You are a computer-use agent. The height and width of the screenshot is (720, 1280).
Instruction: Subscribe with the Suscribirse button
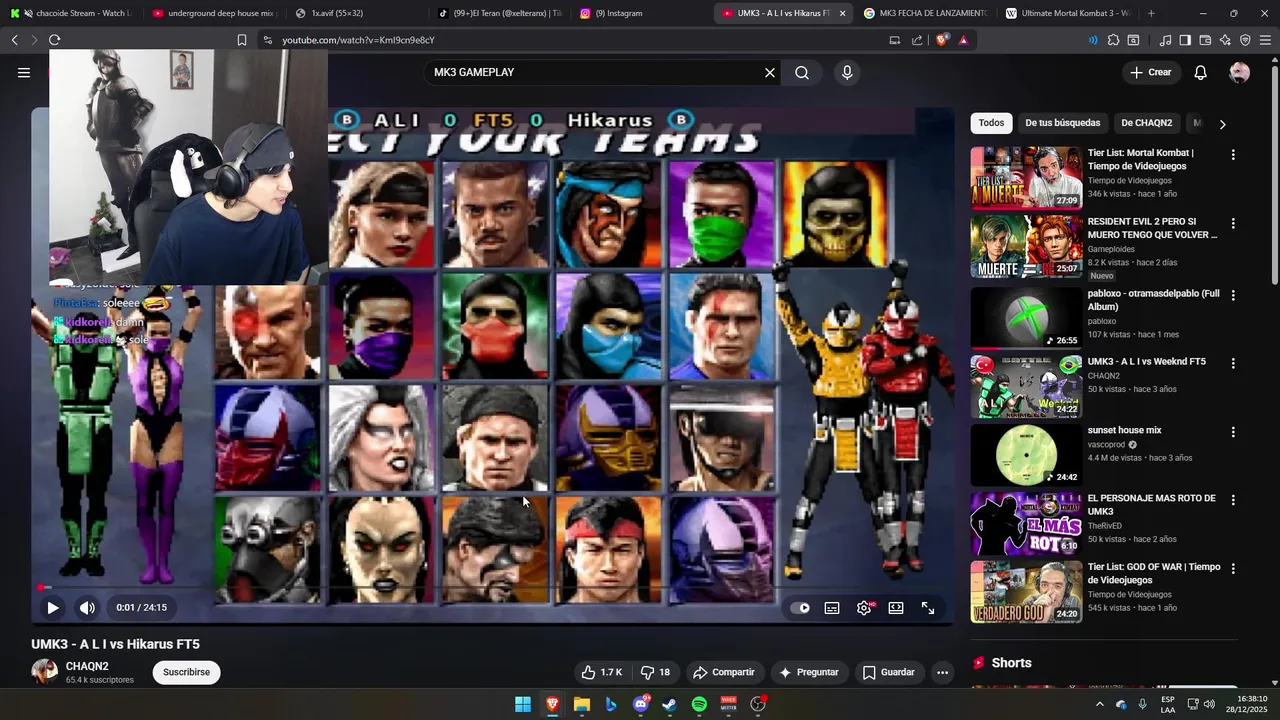click(186, 672)
